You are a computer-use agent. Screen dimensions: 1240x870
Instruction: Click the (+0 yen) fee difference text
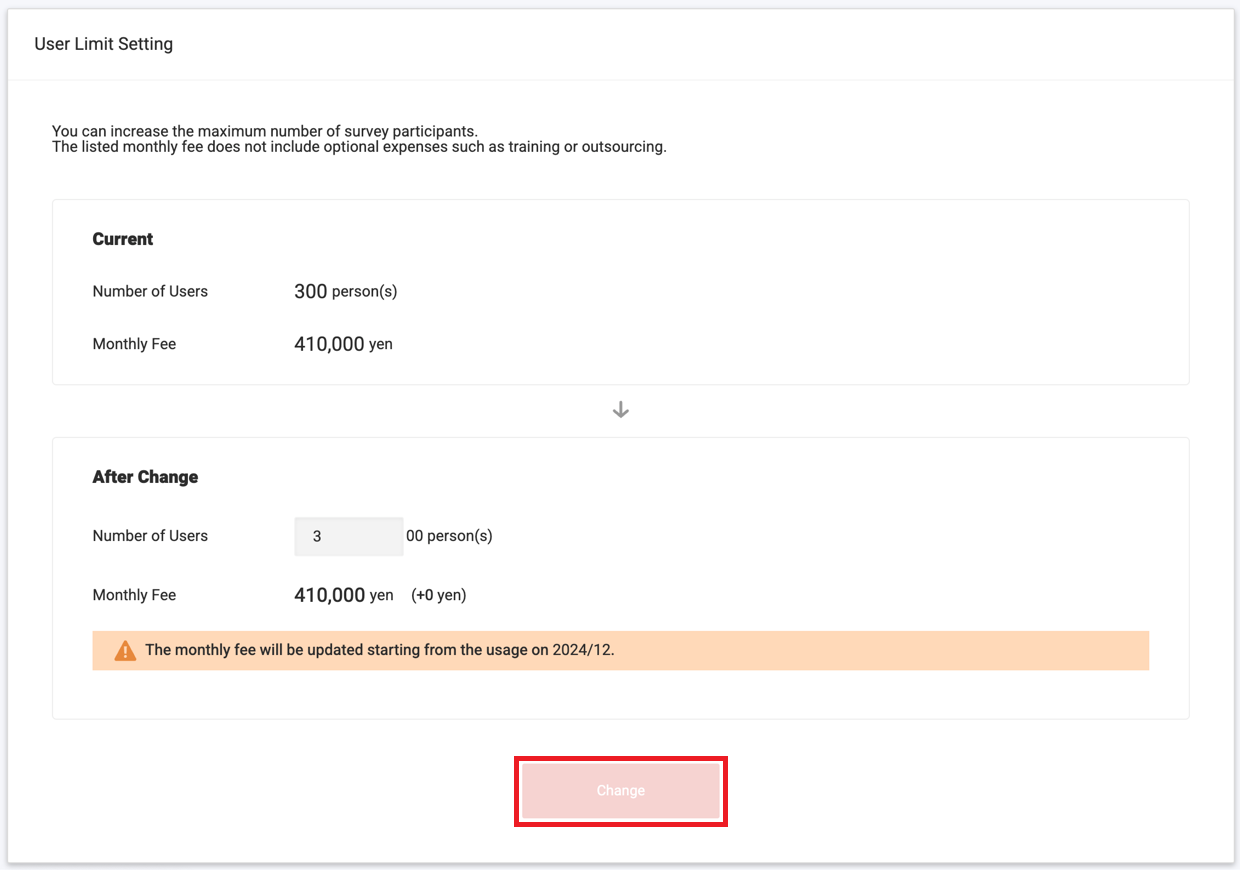tap(439, 594)
